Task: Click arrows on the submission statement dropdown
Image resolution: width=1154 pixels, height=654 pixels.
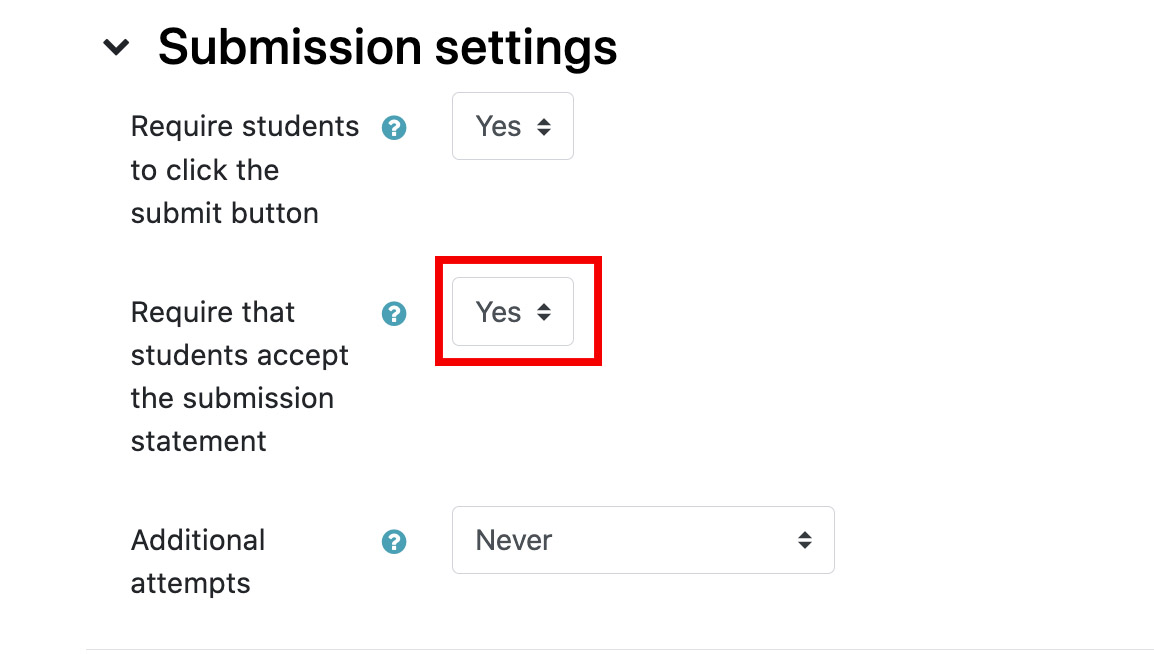Action: [544, 312]
